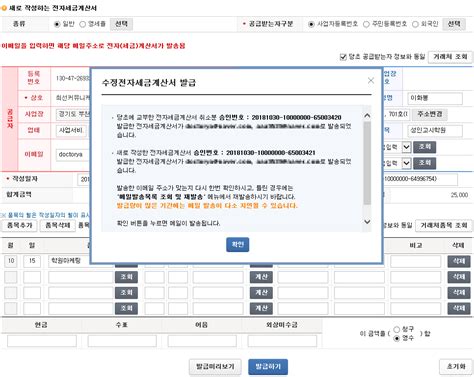The image size is (474, 377).
Task: Click the 성명 field containing 이화봉
Action: (435, 98)
